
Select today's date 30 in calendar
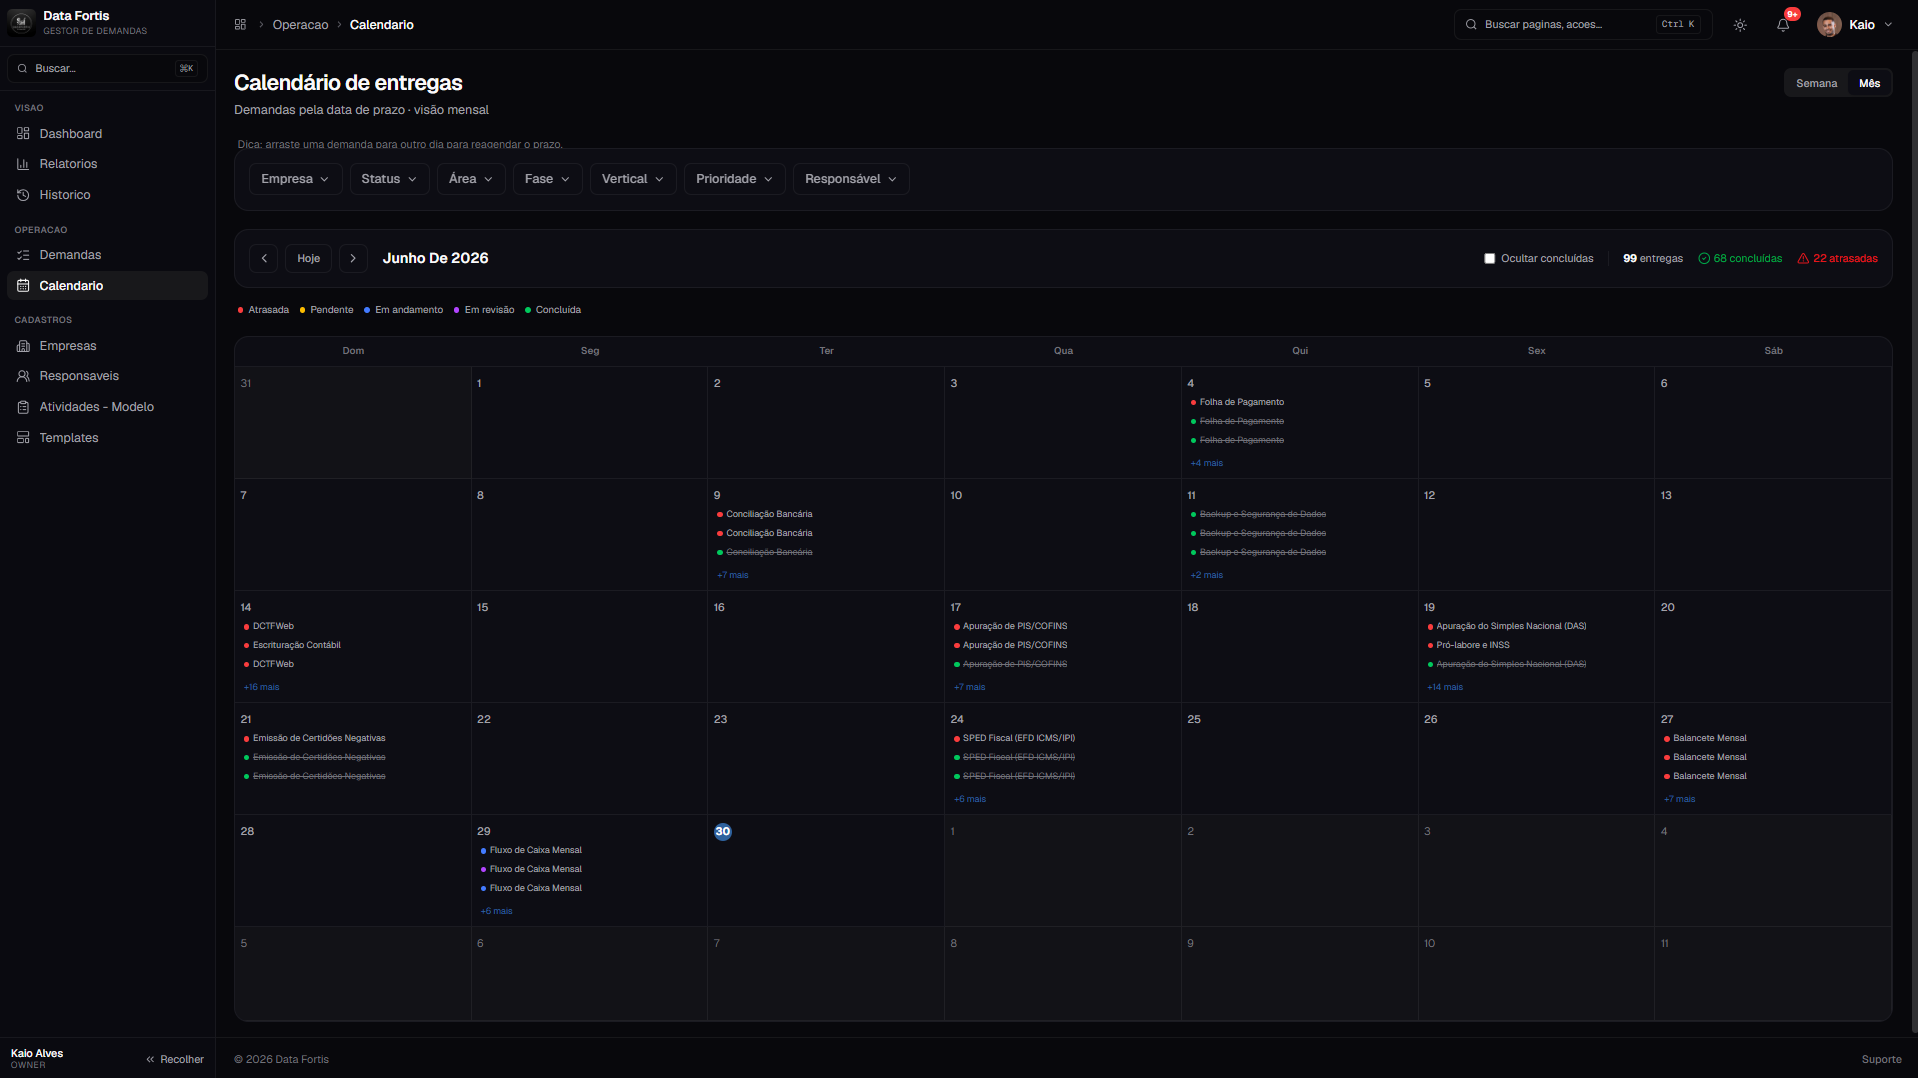point(723,832)
